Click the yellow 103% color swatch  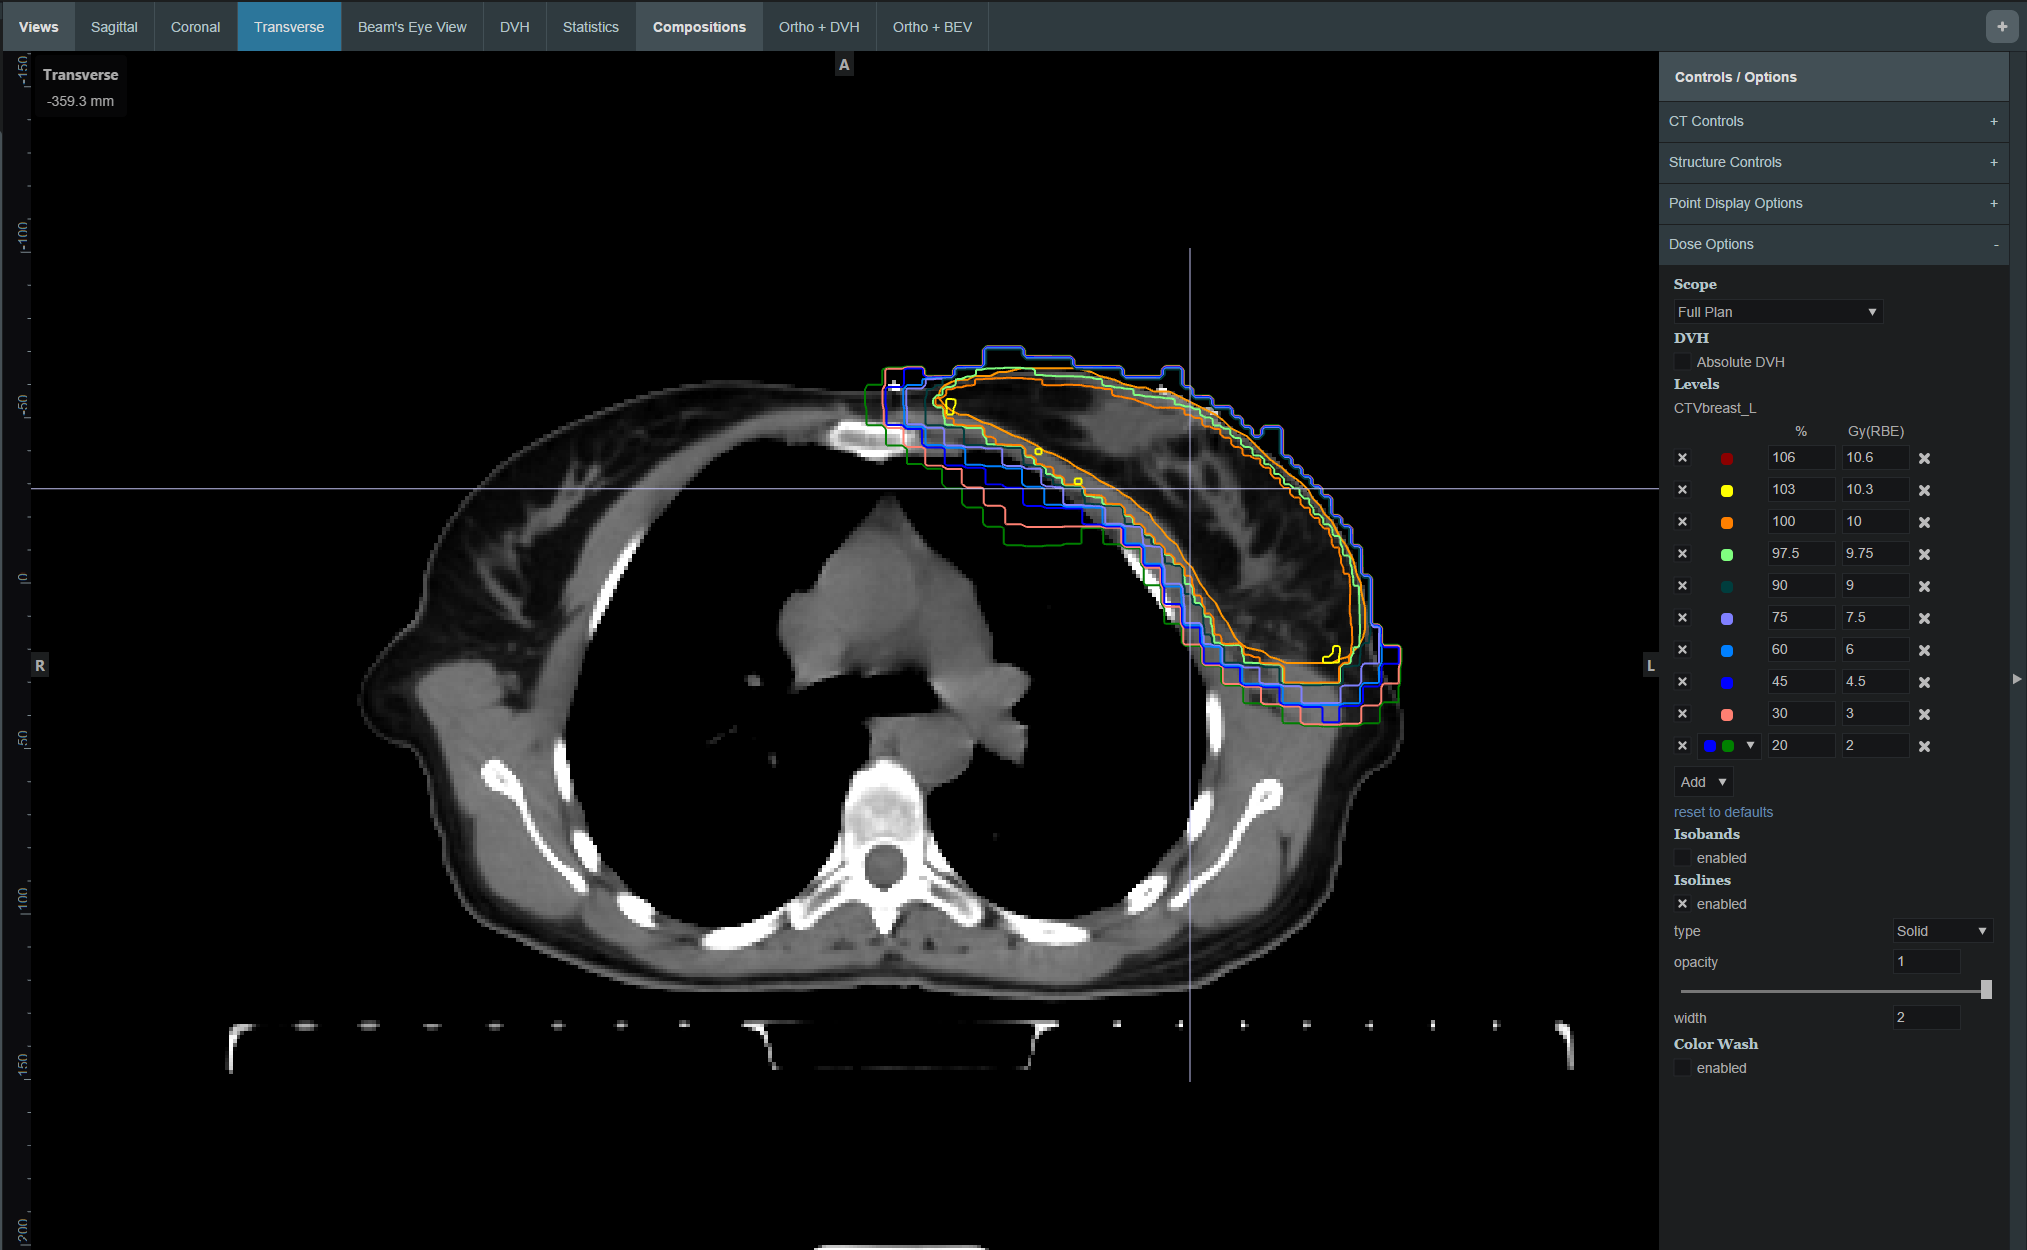(x=1727, y=491)
